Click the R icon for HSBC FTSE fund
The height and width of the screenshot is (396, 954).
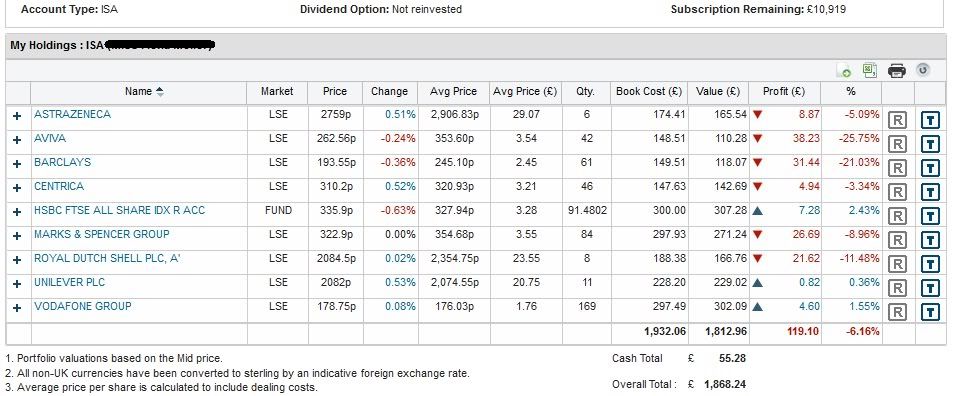pos(897,216)
